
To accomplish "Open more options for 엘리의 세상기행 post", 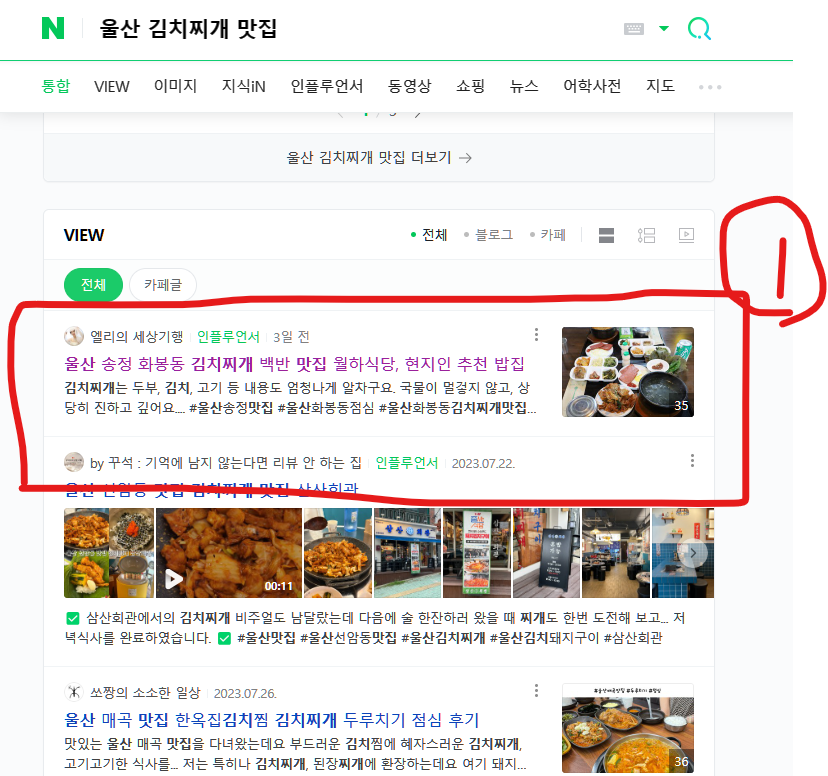I will coord(536,335).
